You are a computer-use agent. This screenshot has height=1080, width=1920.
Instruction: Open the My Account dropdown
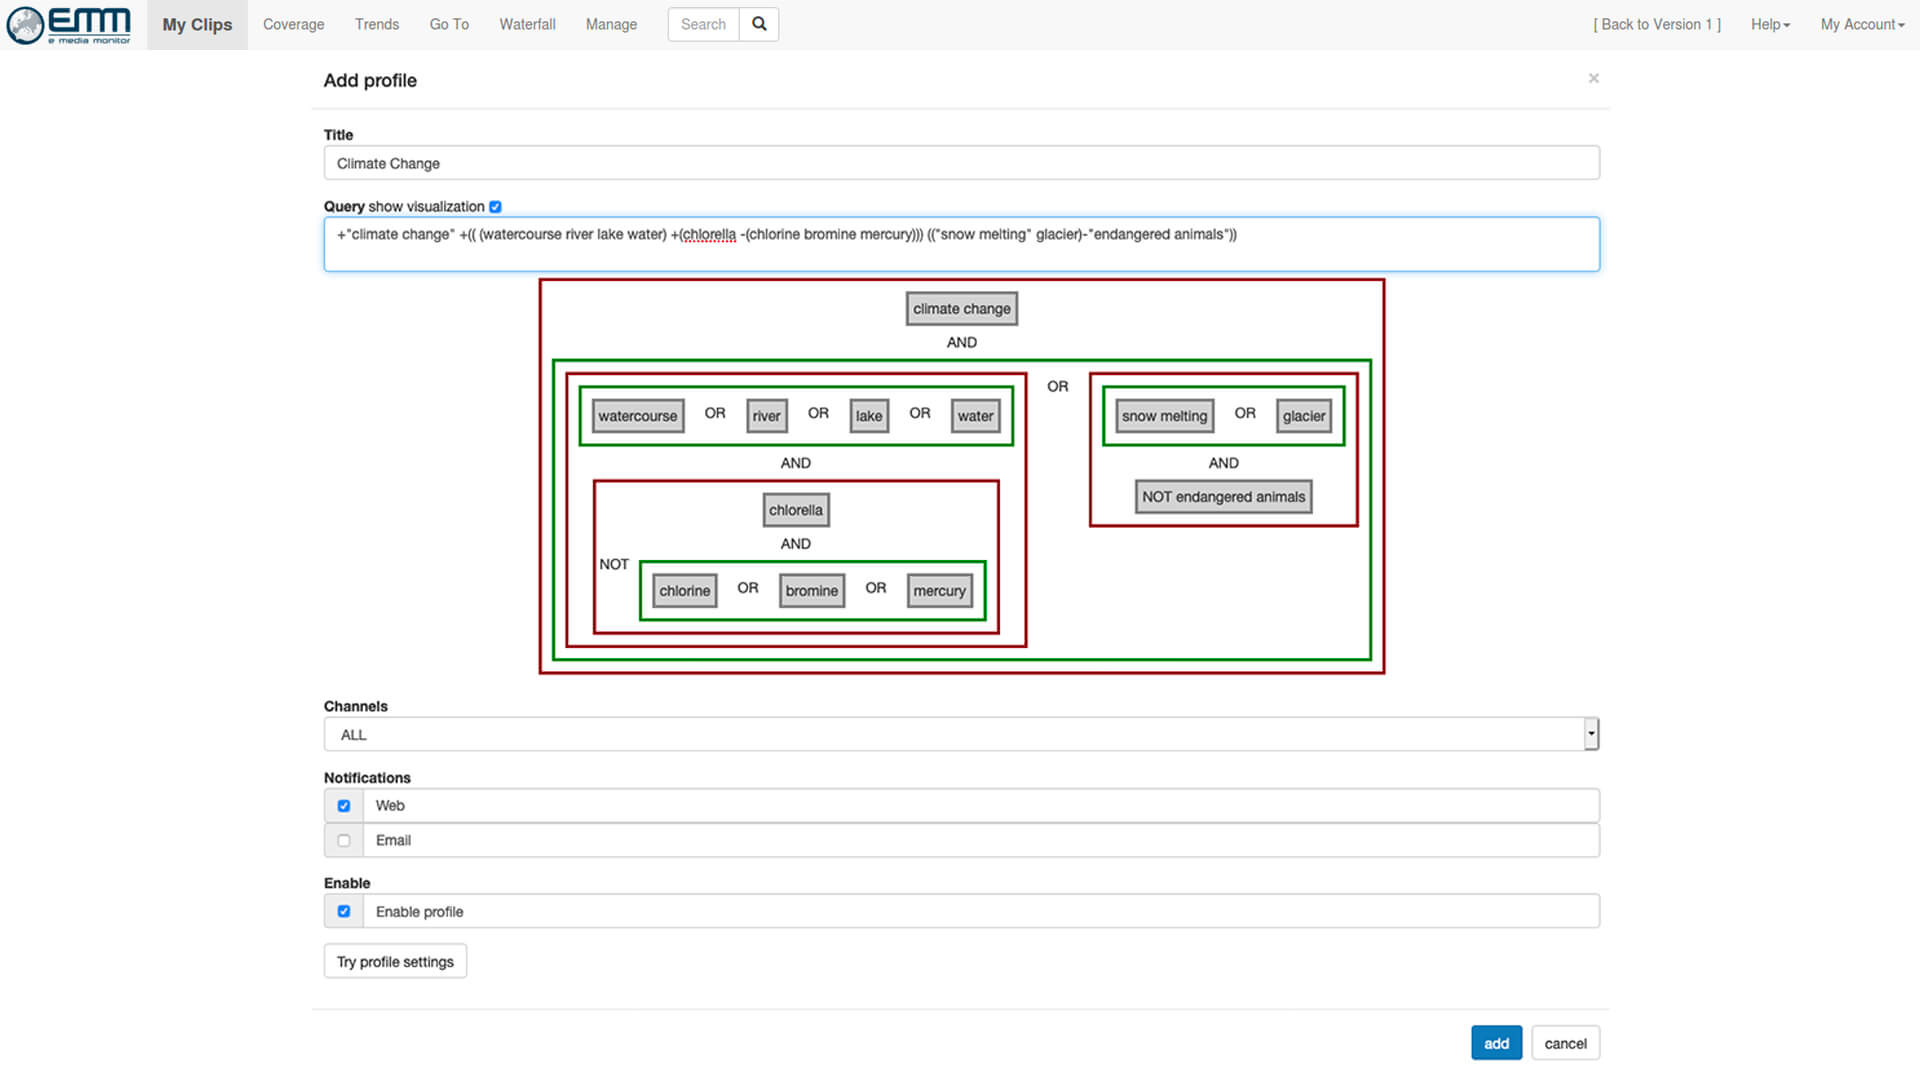[x=1861, y=24]
